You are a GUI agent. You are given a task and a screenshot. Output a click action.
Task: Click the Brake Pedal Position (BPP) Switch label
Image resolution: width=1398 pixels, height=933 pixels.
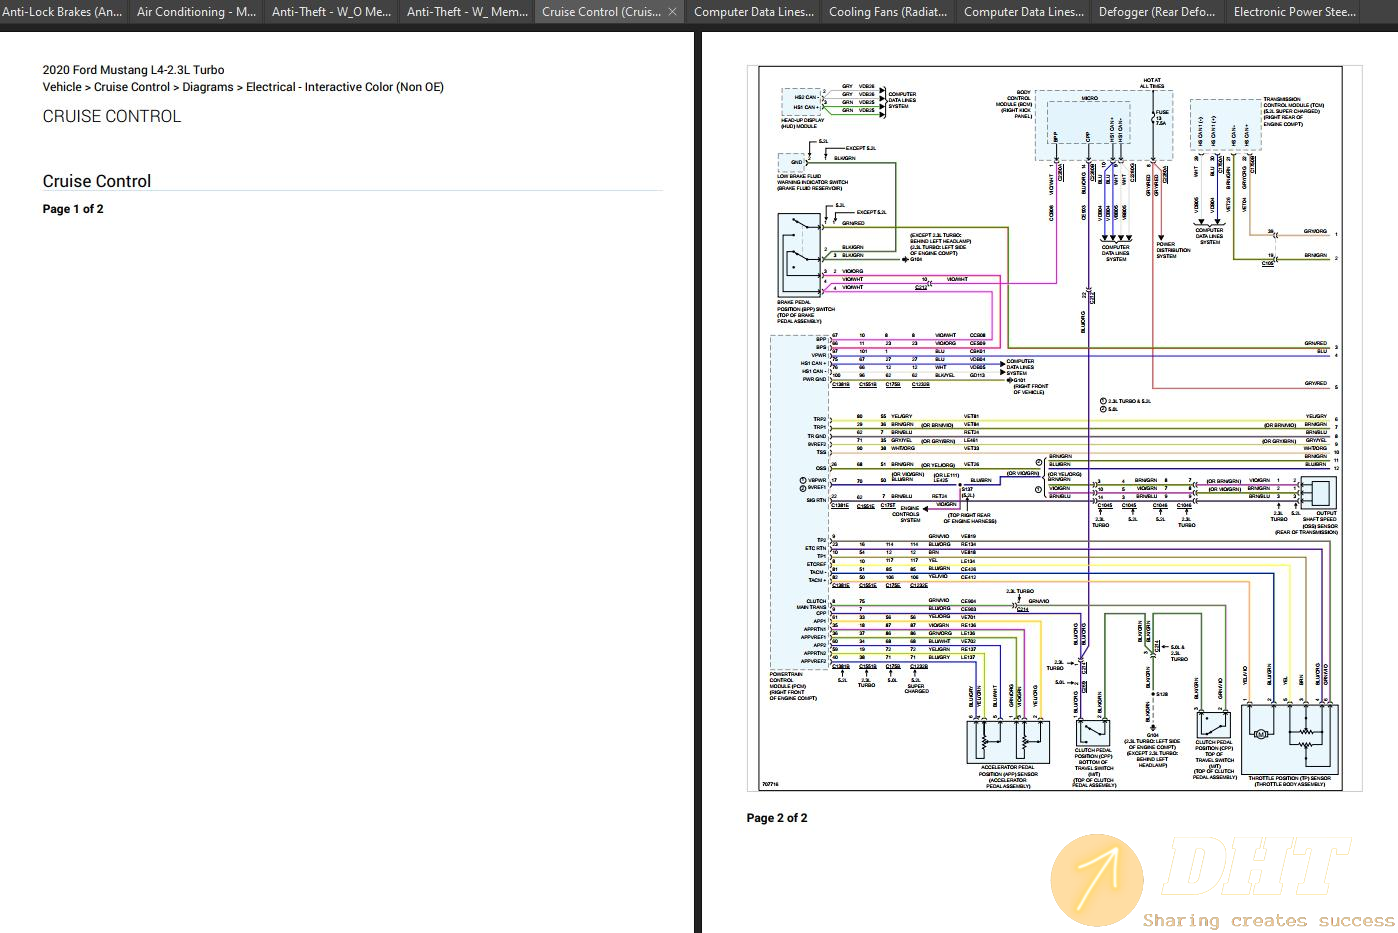805,311
